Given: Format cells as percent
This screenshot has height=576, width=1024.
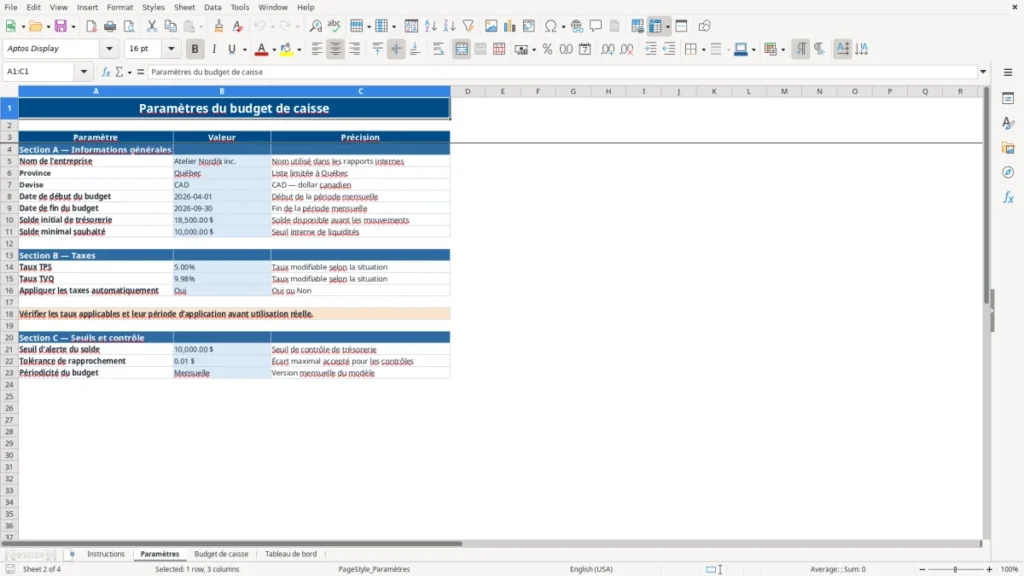Looking at the screenshot, I should tap(547, 49).
